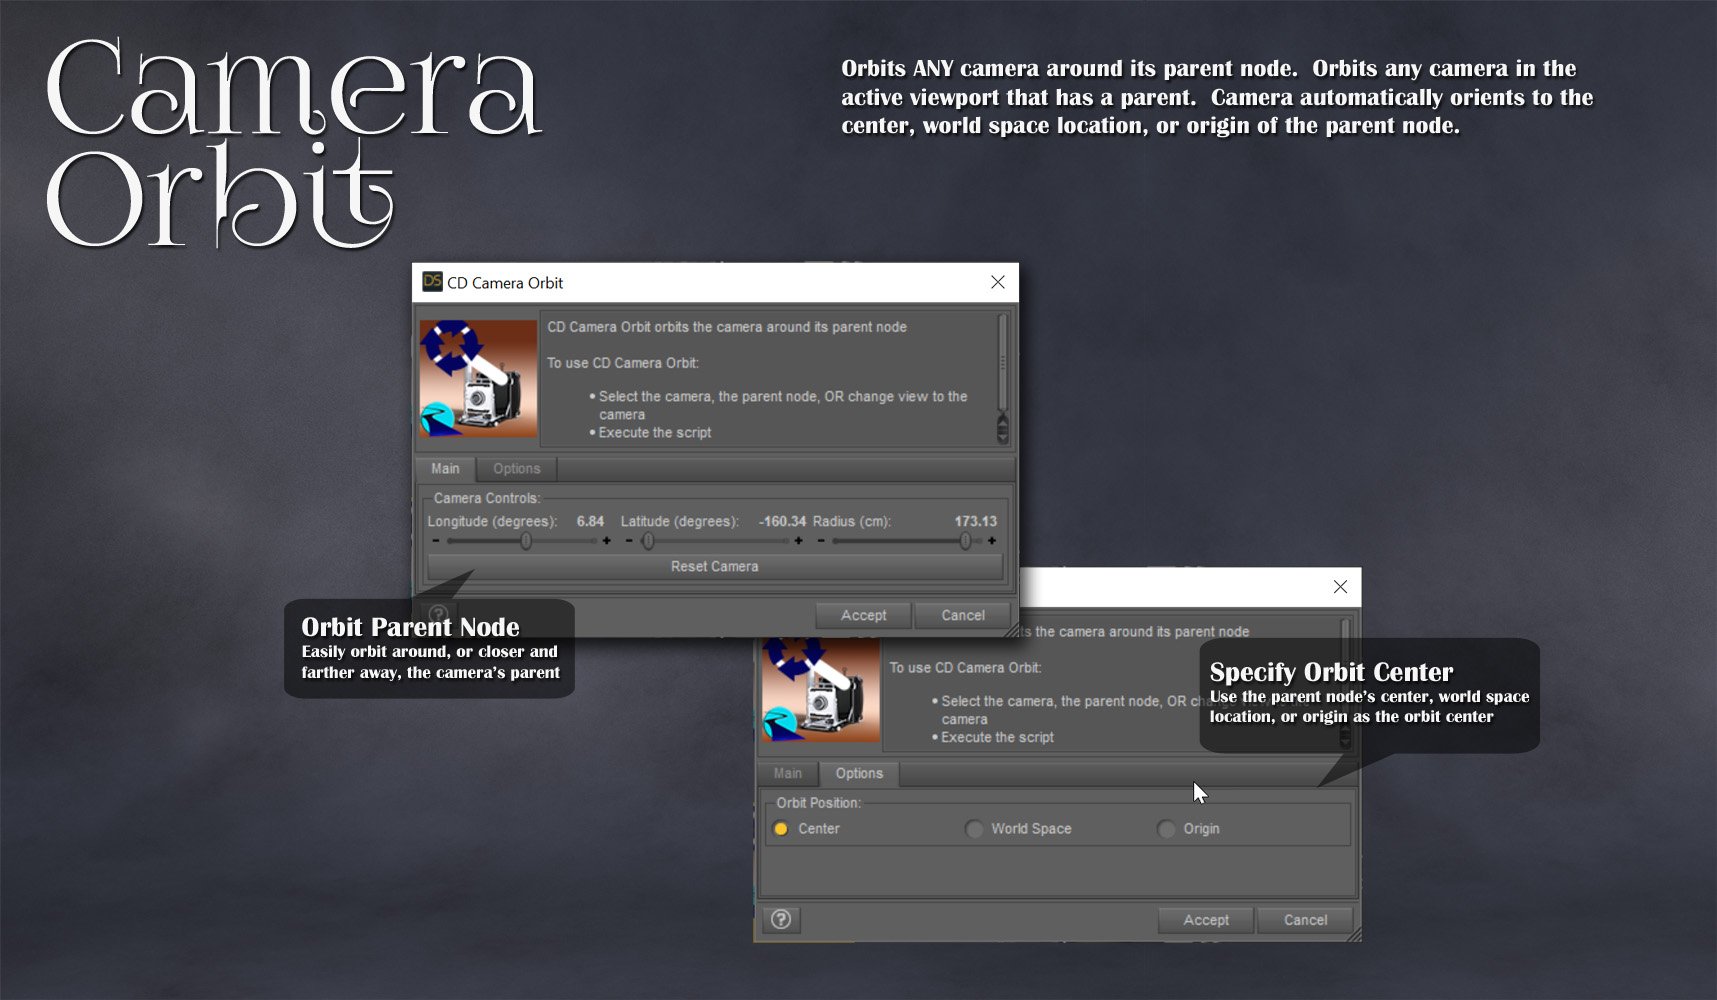Viewport: 1717px width, 1000px height.
Task: Choose World Space as the orbit position
Action: [974, 828]
